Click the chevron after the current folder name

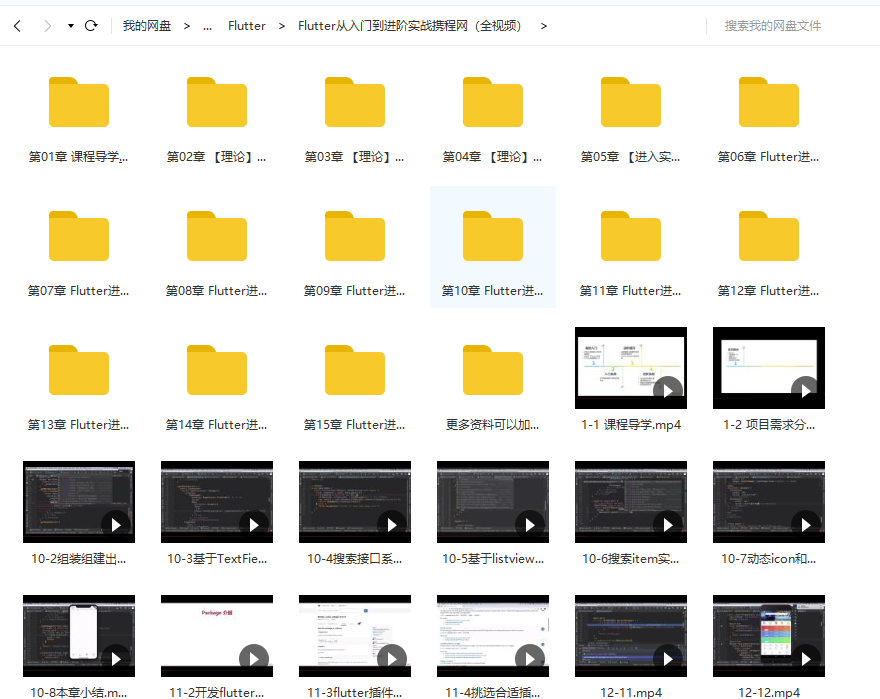(x=544, y=25)
